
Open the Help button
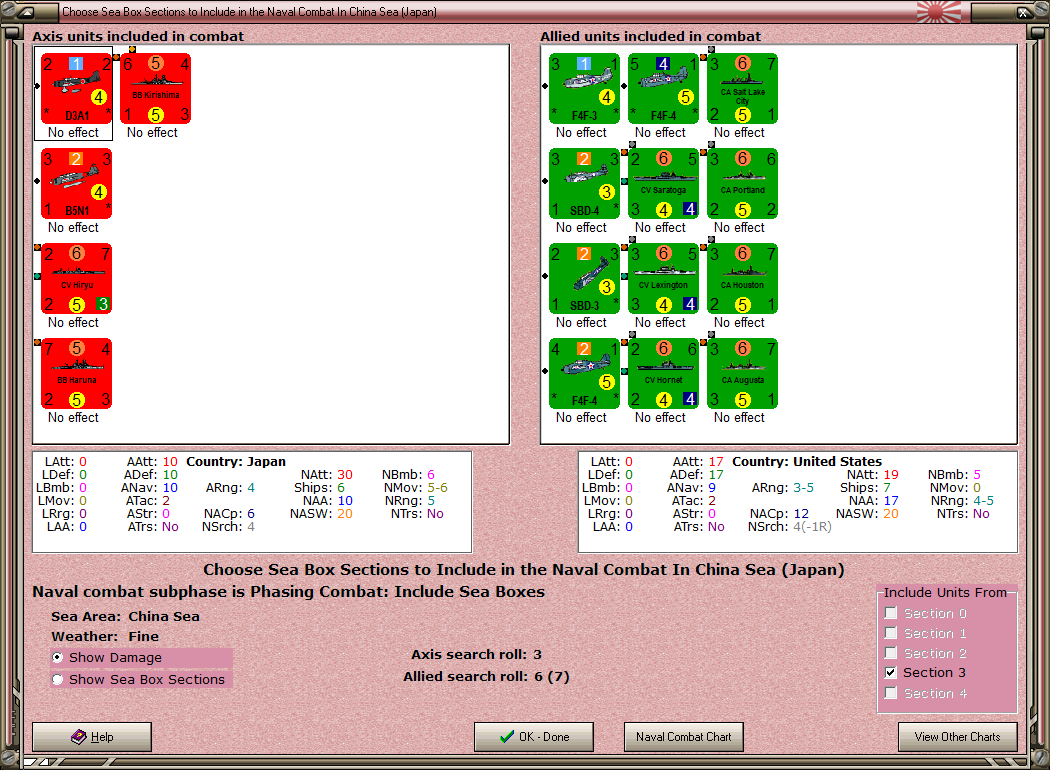(92, 737)
